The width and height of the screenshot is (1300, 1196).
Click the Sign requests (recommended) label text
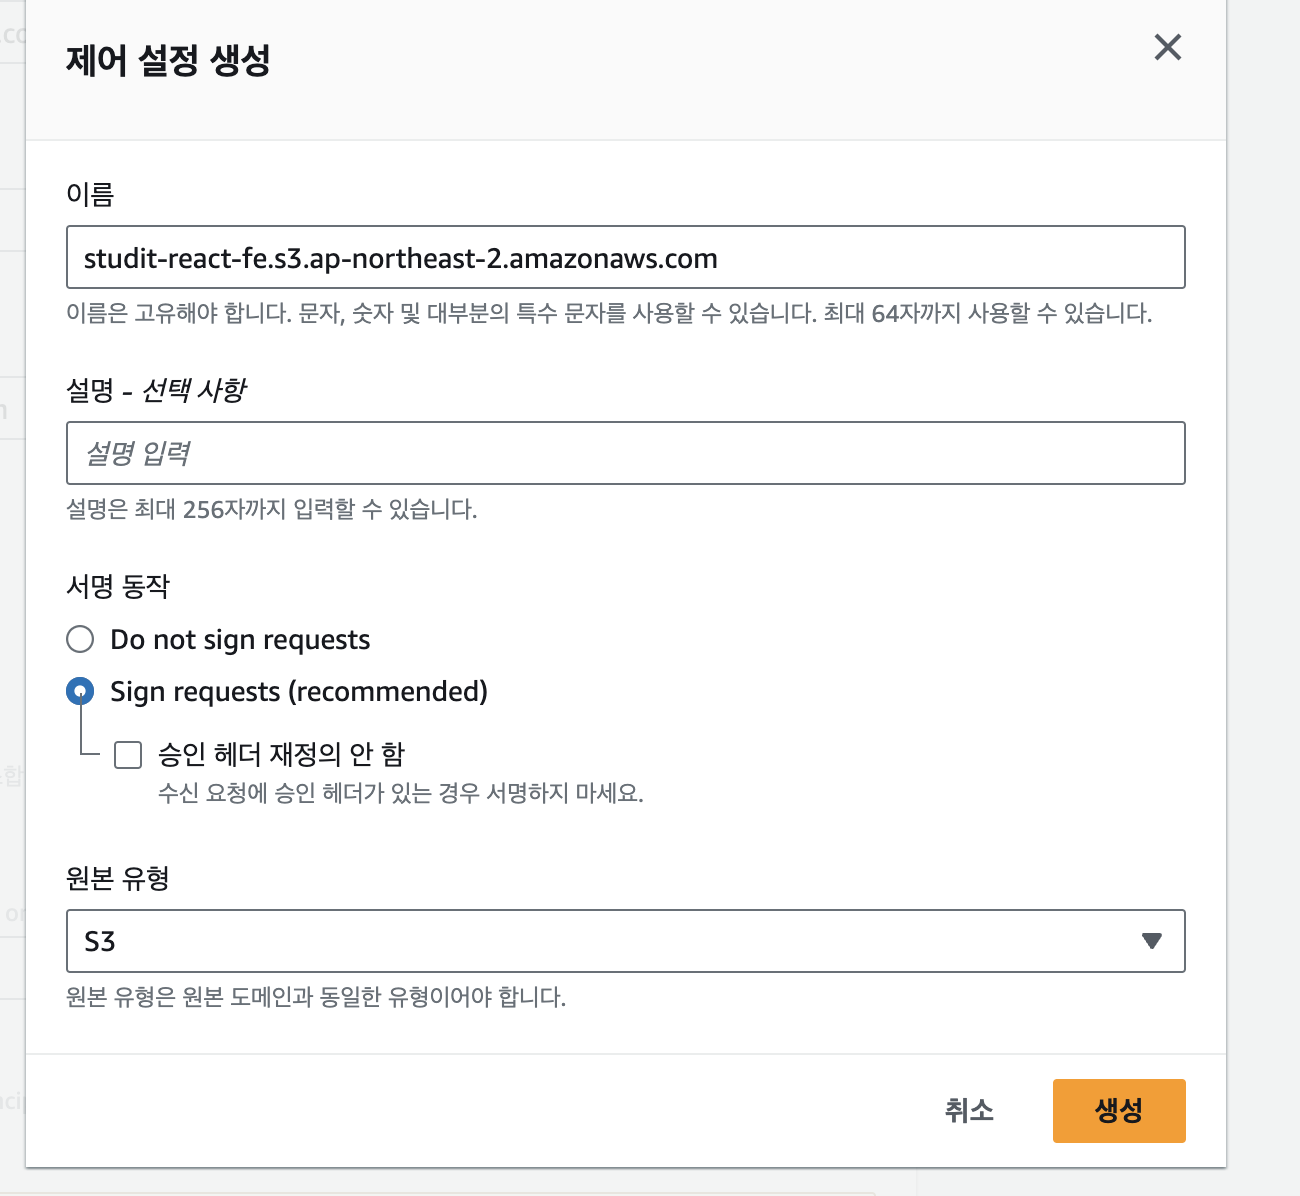pyautogui.click(x=299, y=692)
